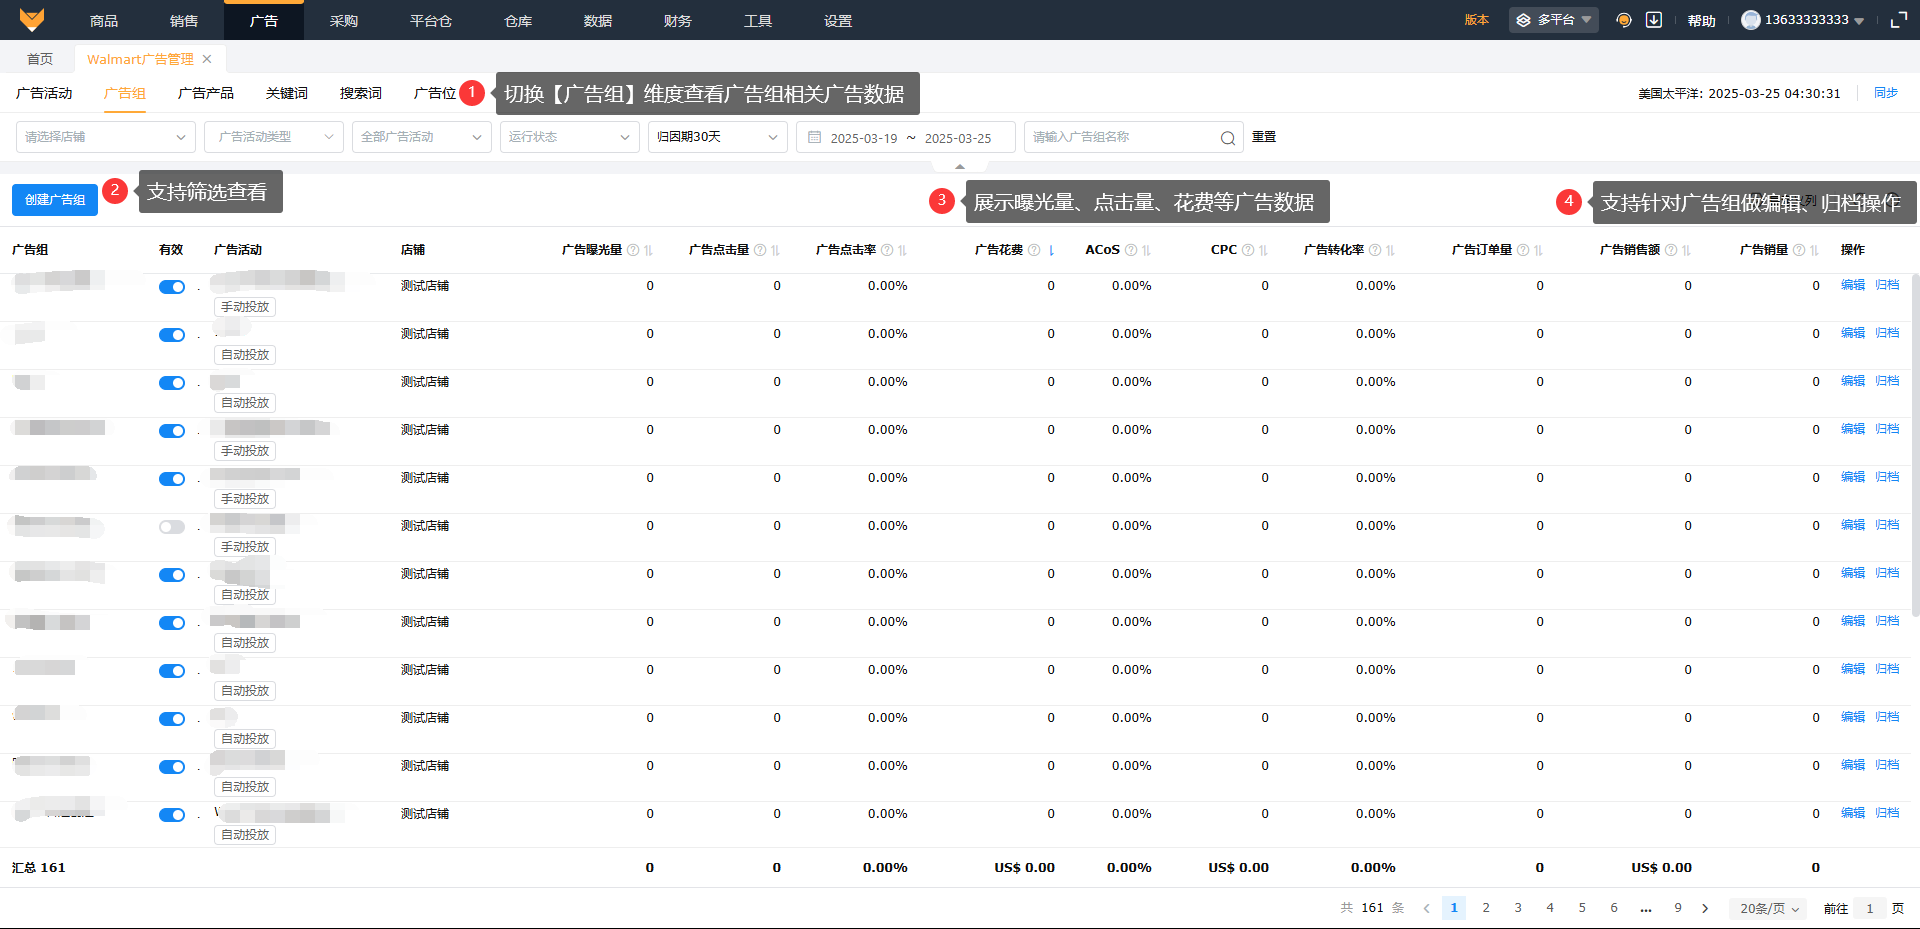Sort by 广告曝光量 using its sort icon
Viewport: 1920px width, 929px height.
(649, 250)
